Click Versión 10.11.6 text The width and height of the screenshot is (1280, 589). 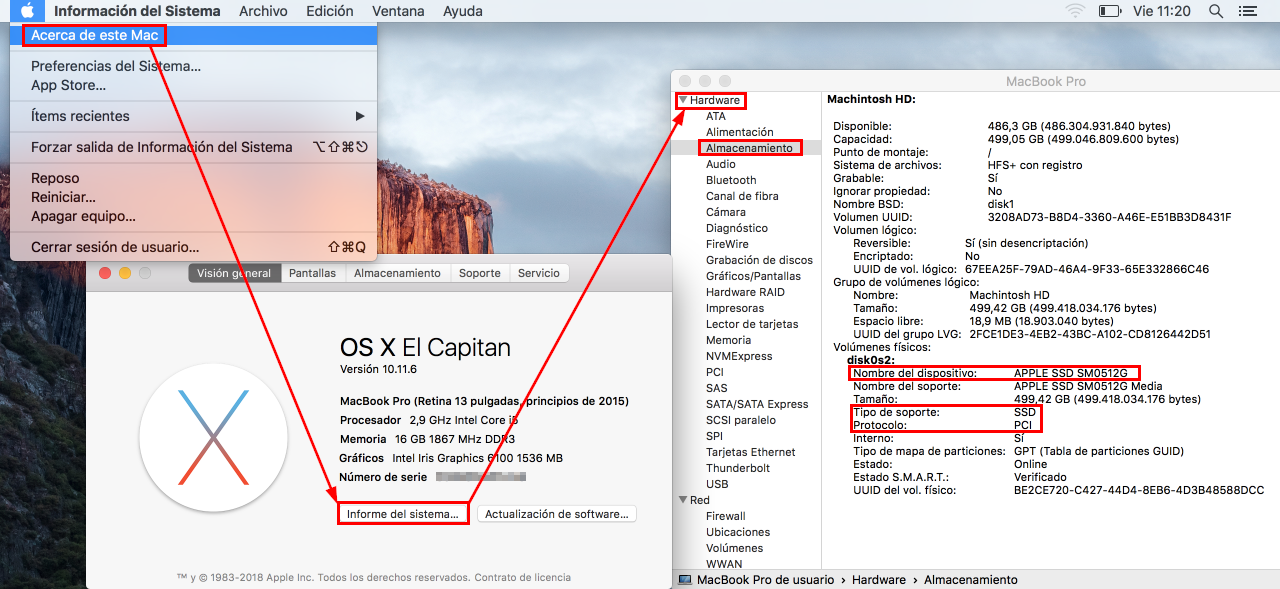pos(376,370)
